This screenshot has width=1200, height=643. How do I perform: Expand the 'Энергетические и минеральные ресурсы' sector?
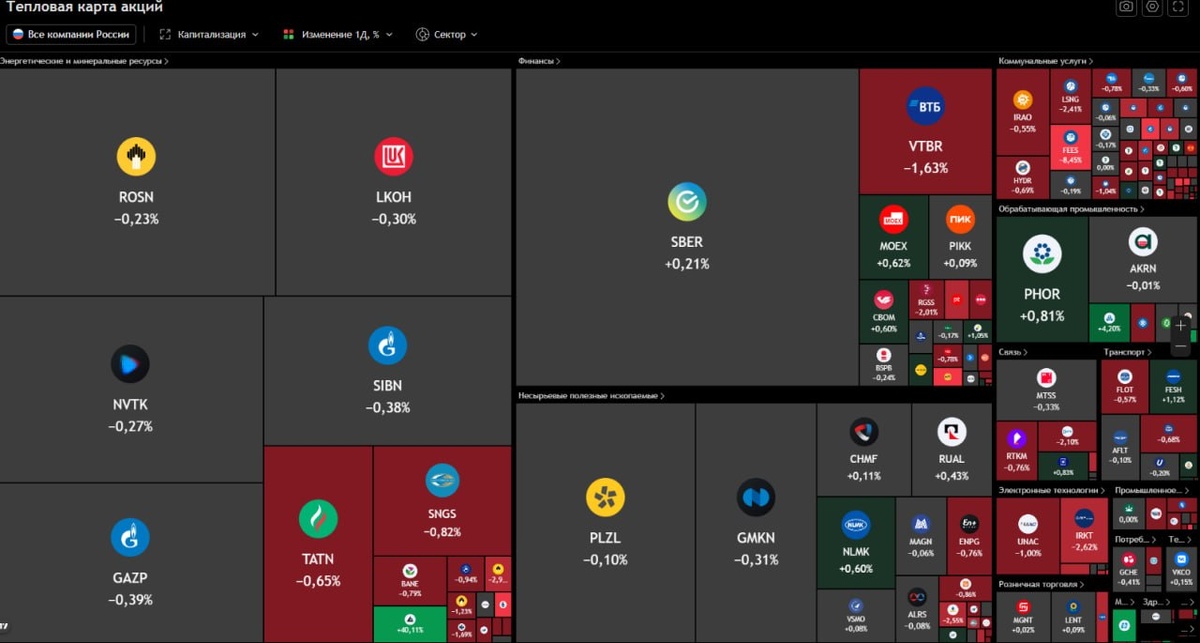[x=84, y=61]
